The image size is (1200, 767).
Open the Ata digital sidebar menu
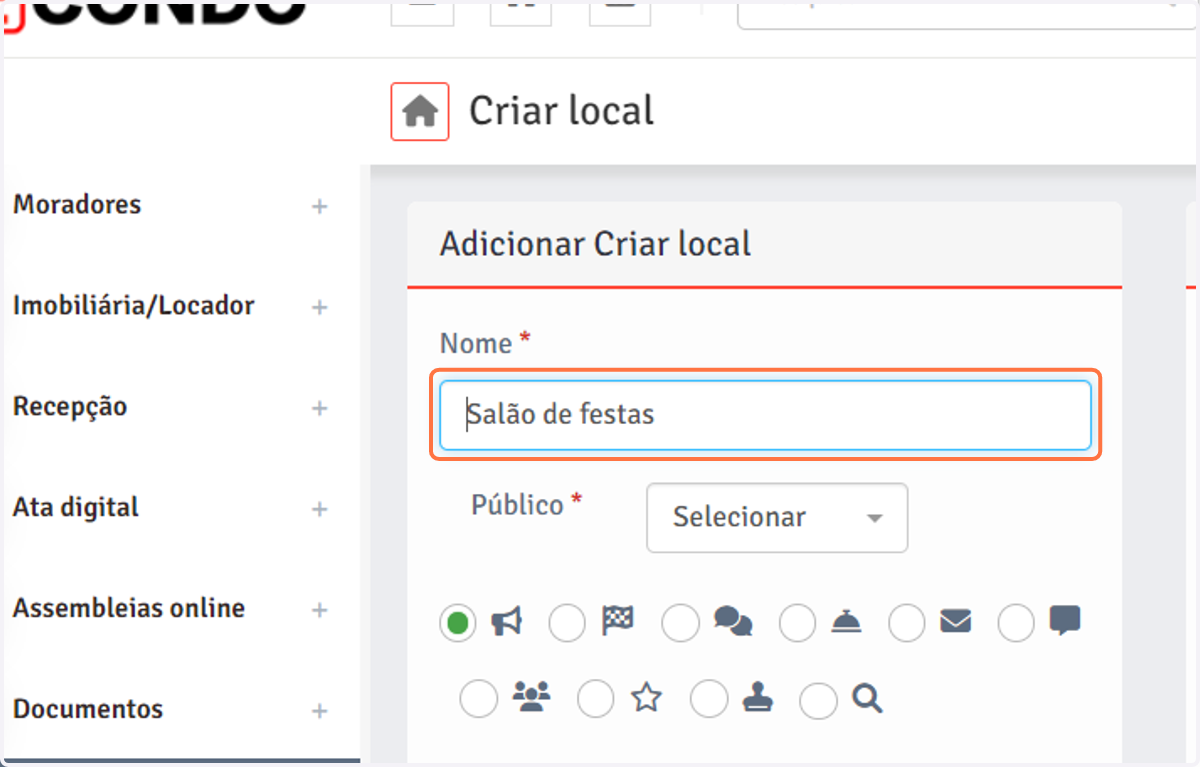(x=76, y=508)
